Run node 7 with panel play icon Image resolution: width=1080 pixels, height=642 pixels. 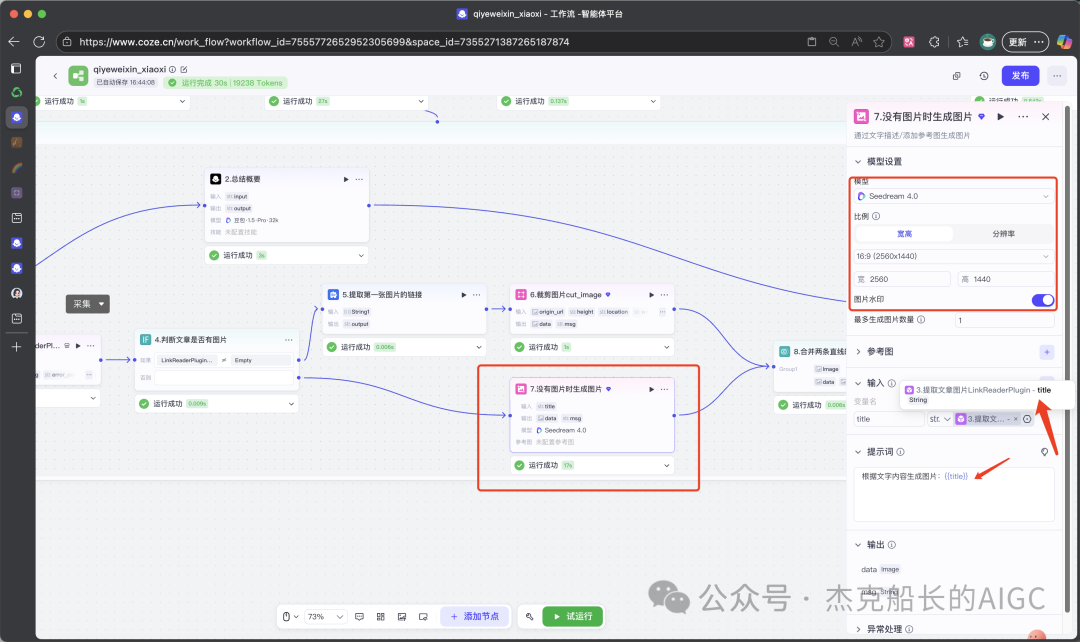1001,117
